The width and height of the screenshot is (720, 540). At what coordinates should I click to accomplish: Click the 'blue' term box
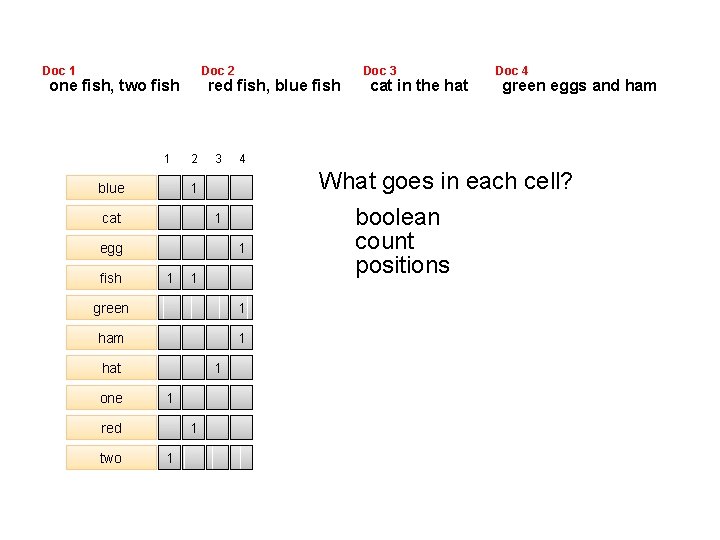111,188
